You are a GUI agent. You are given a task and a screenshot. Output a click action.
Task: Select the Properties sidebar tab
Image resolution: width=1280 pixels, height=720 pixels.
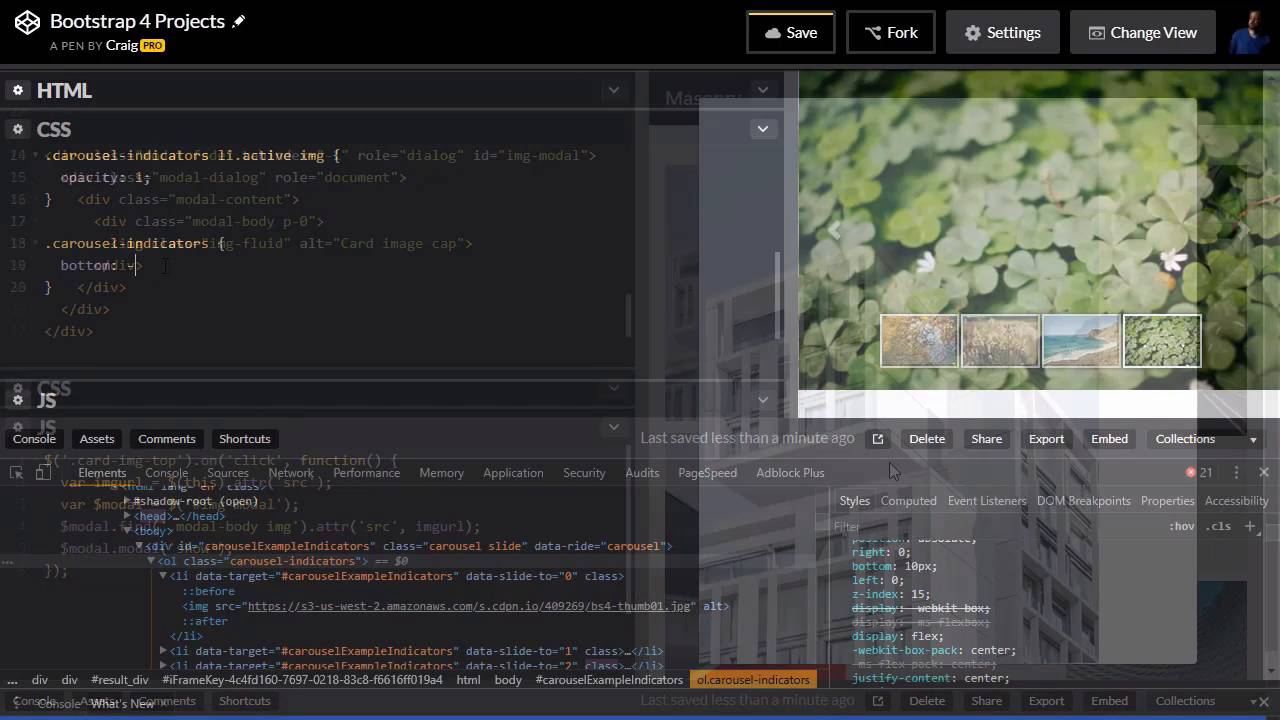click(1167, 501)
